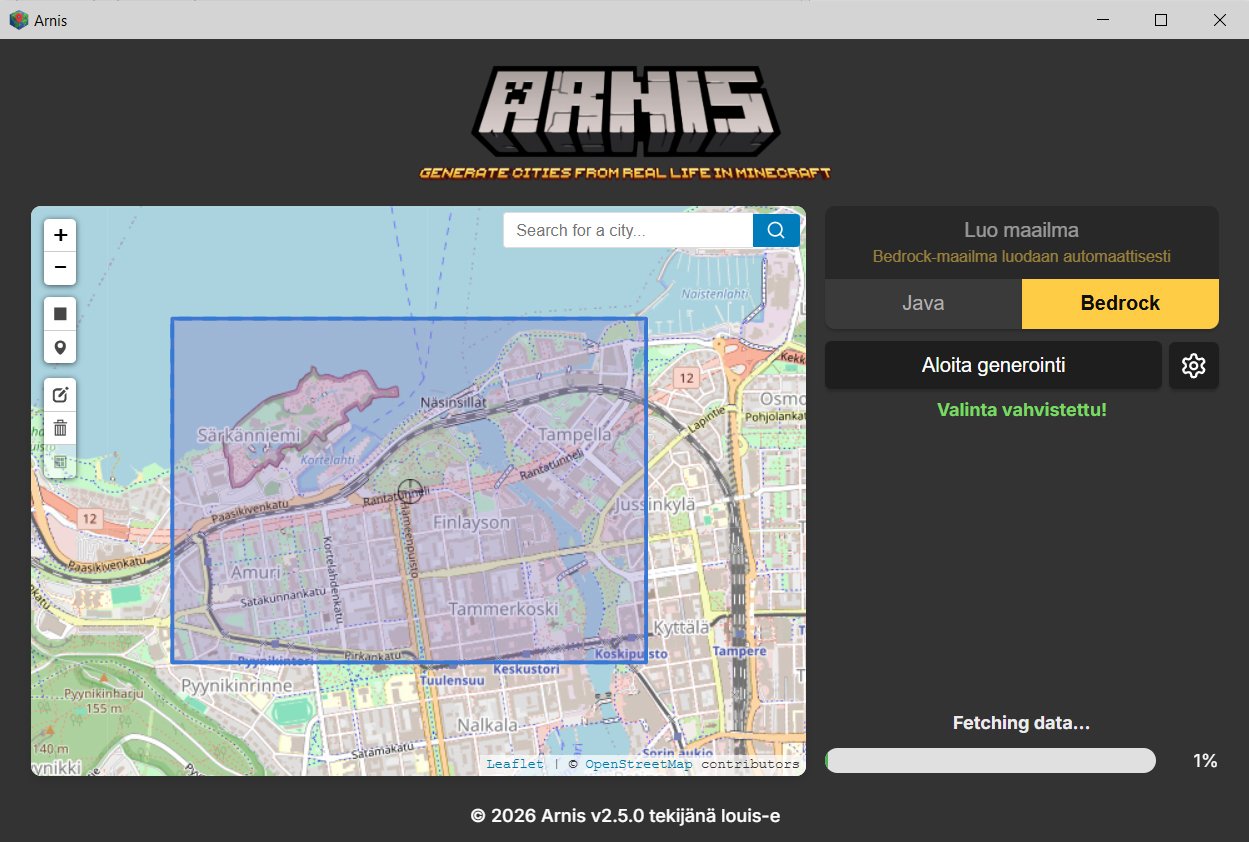Click the delete layers trash icon
This screenshot has width=1249, height=842.
[60, 428]
